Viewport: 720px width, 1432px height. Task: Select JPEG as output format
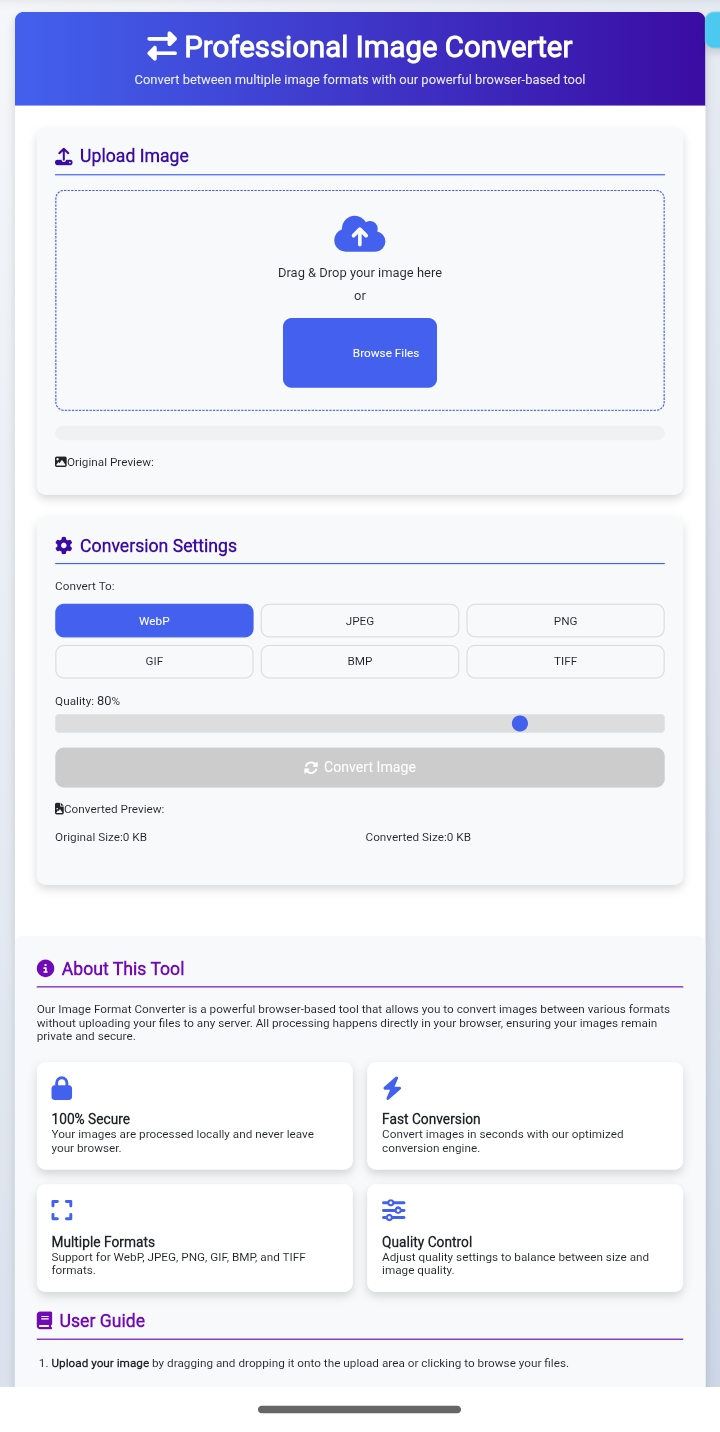360,621
